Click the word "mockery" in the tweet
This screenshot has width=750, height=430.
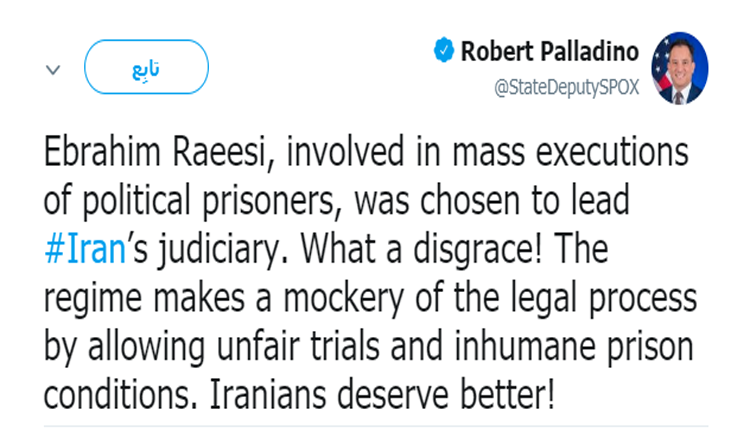tap(344, 299)
